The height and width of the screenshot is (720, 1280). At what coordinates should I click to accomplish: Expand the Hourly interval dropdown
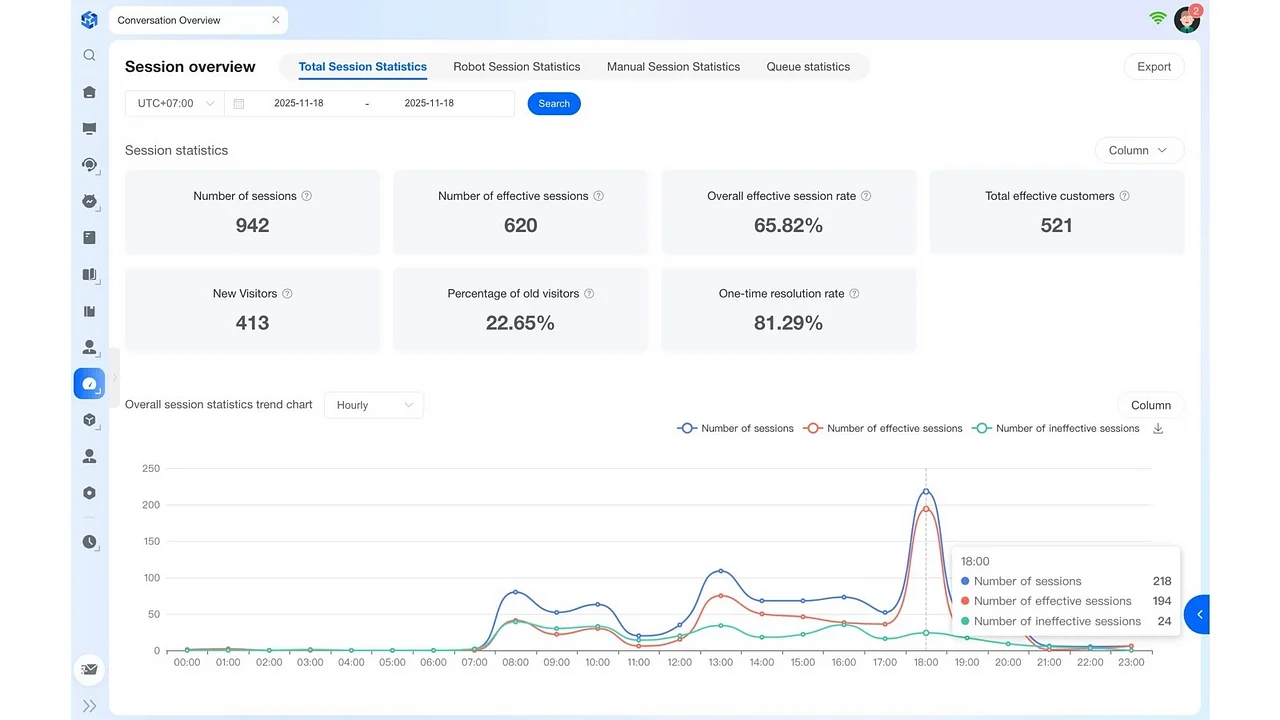coord(374,405)
